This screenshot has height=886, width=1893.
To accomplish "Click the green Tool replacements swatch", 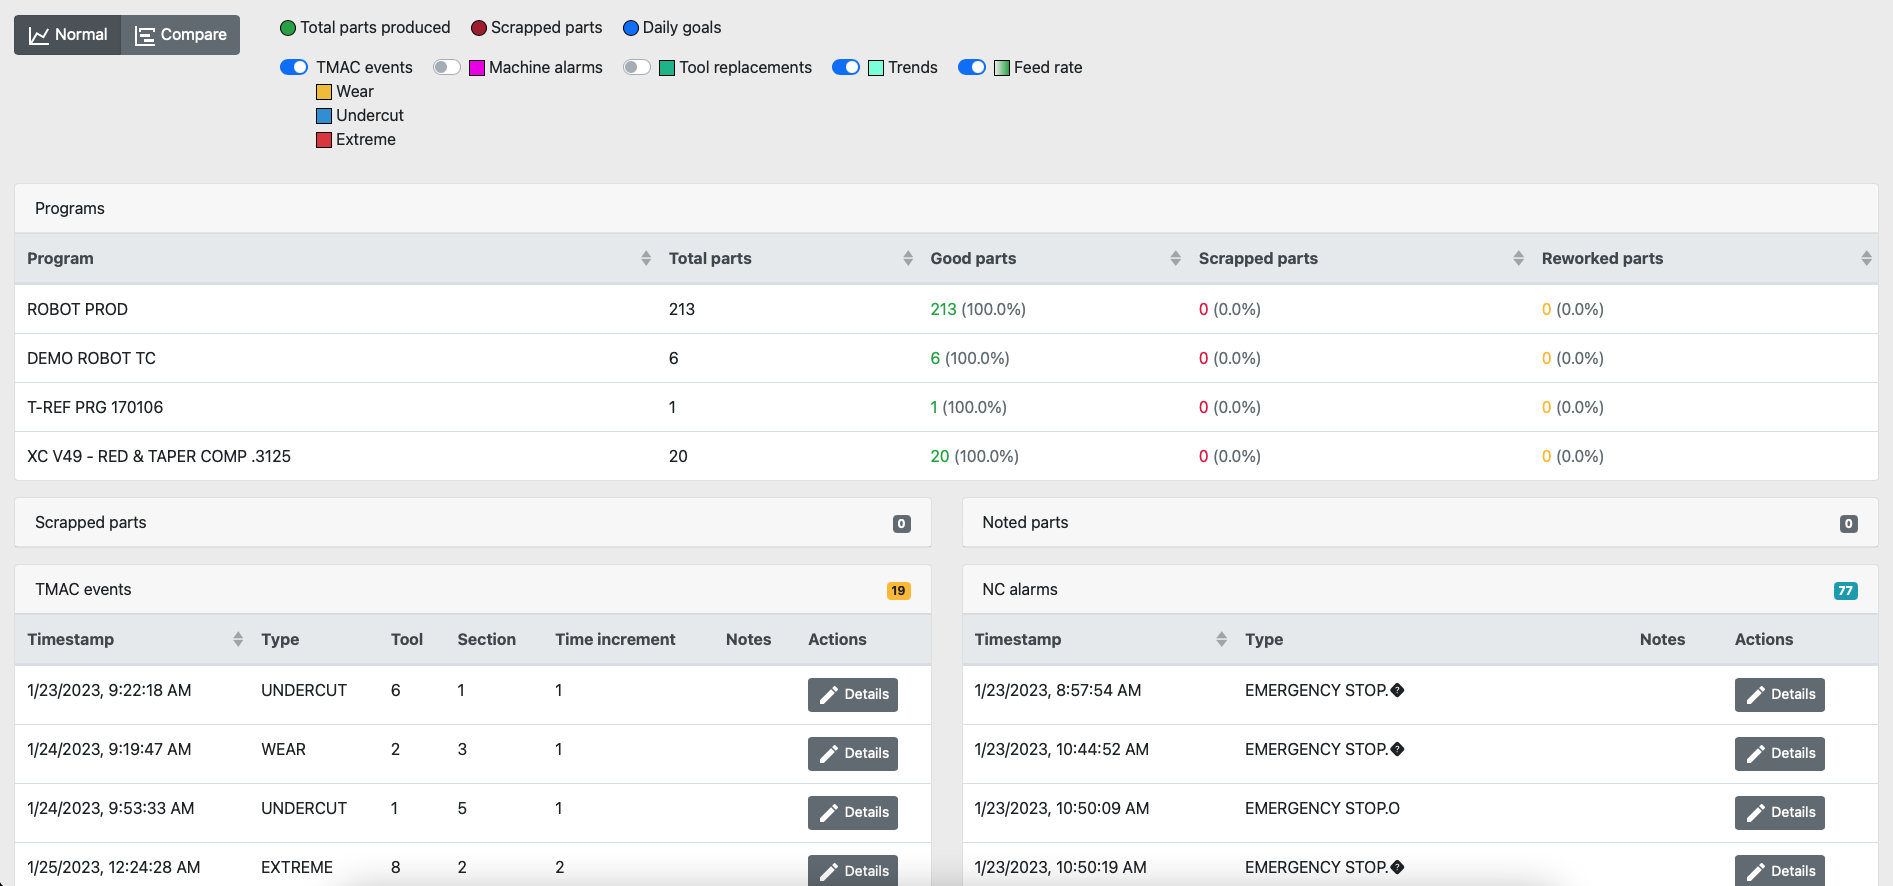I will click(x=667, y=68).
